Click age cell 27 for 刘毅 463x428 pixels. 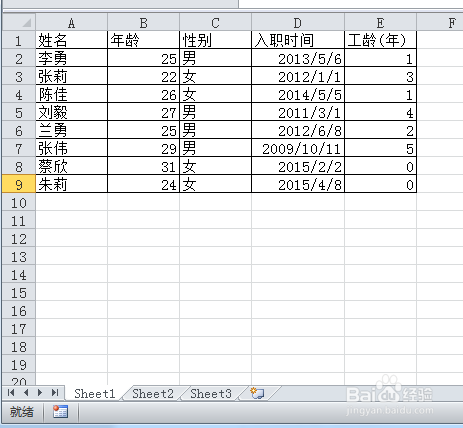click(x=144, y=112)
